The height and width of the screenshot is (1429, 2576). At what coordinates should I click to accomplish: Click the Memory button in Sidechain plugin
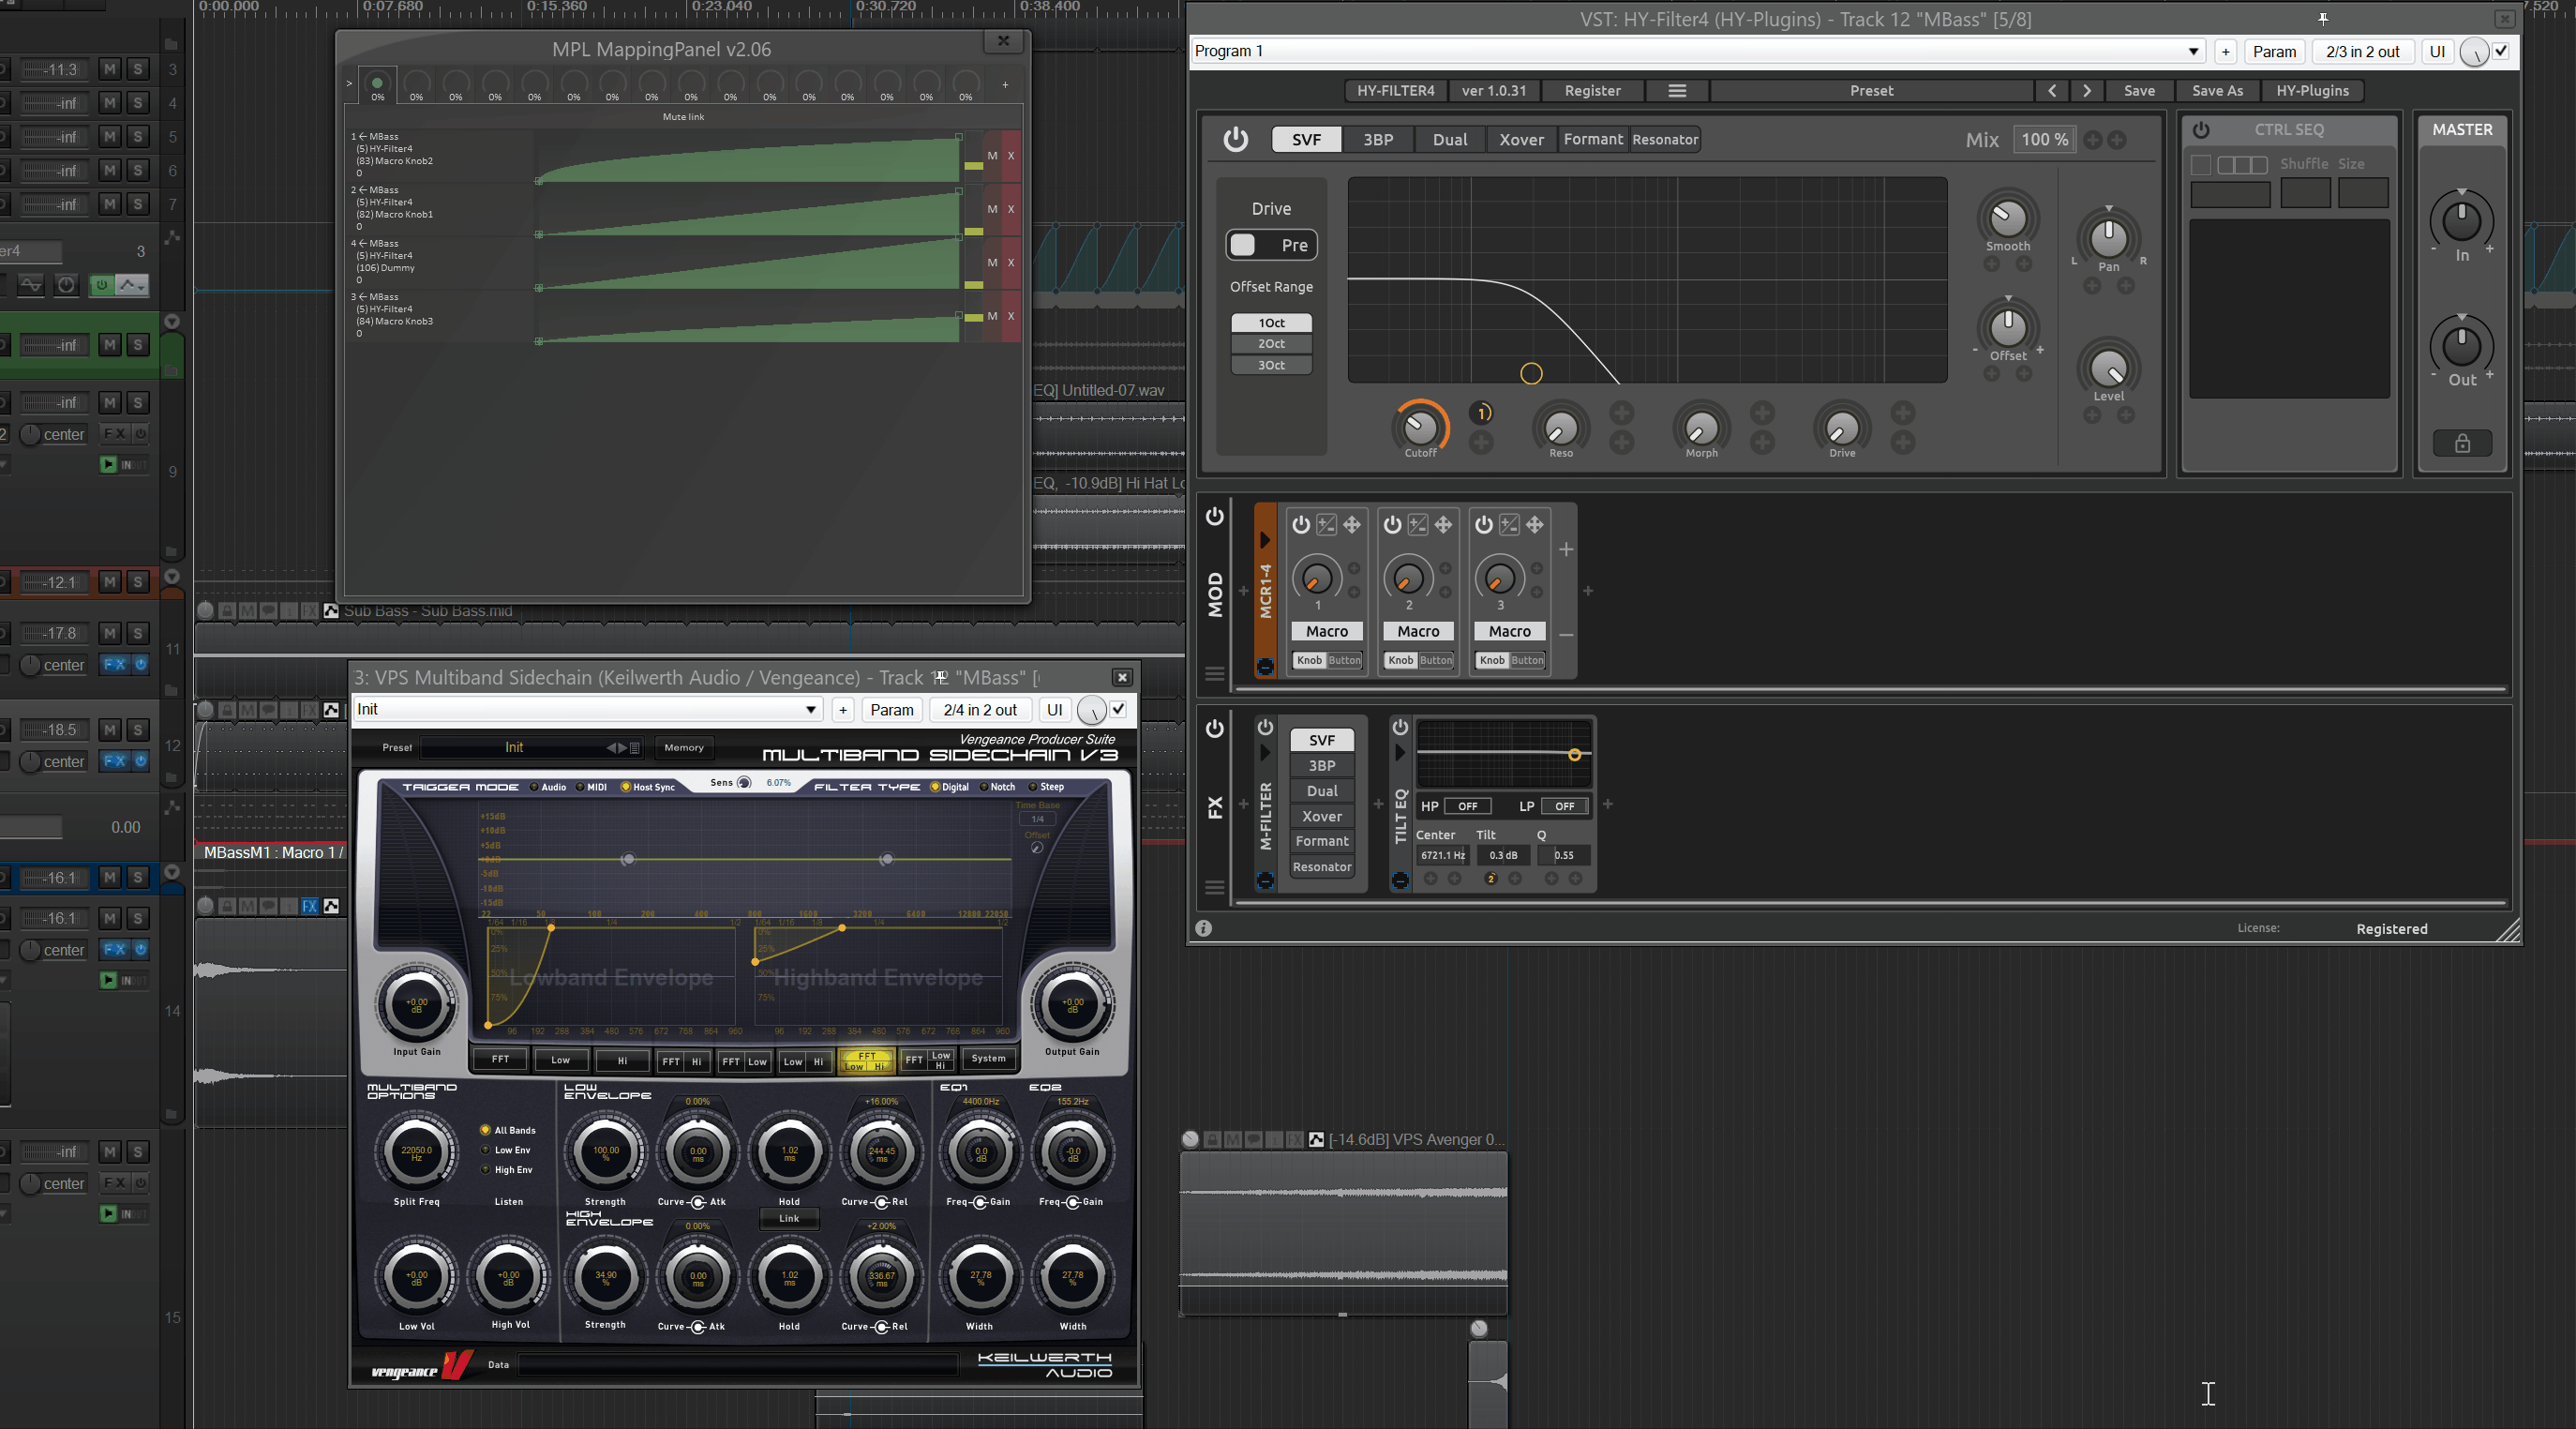point(684,748)
